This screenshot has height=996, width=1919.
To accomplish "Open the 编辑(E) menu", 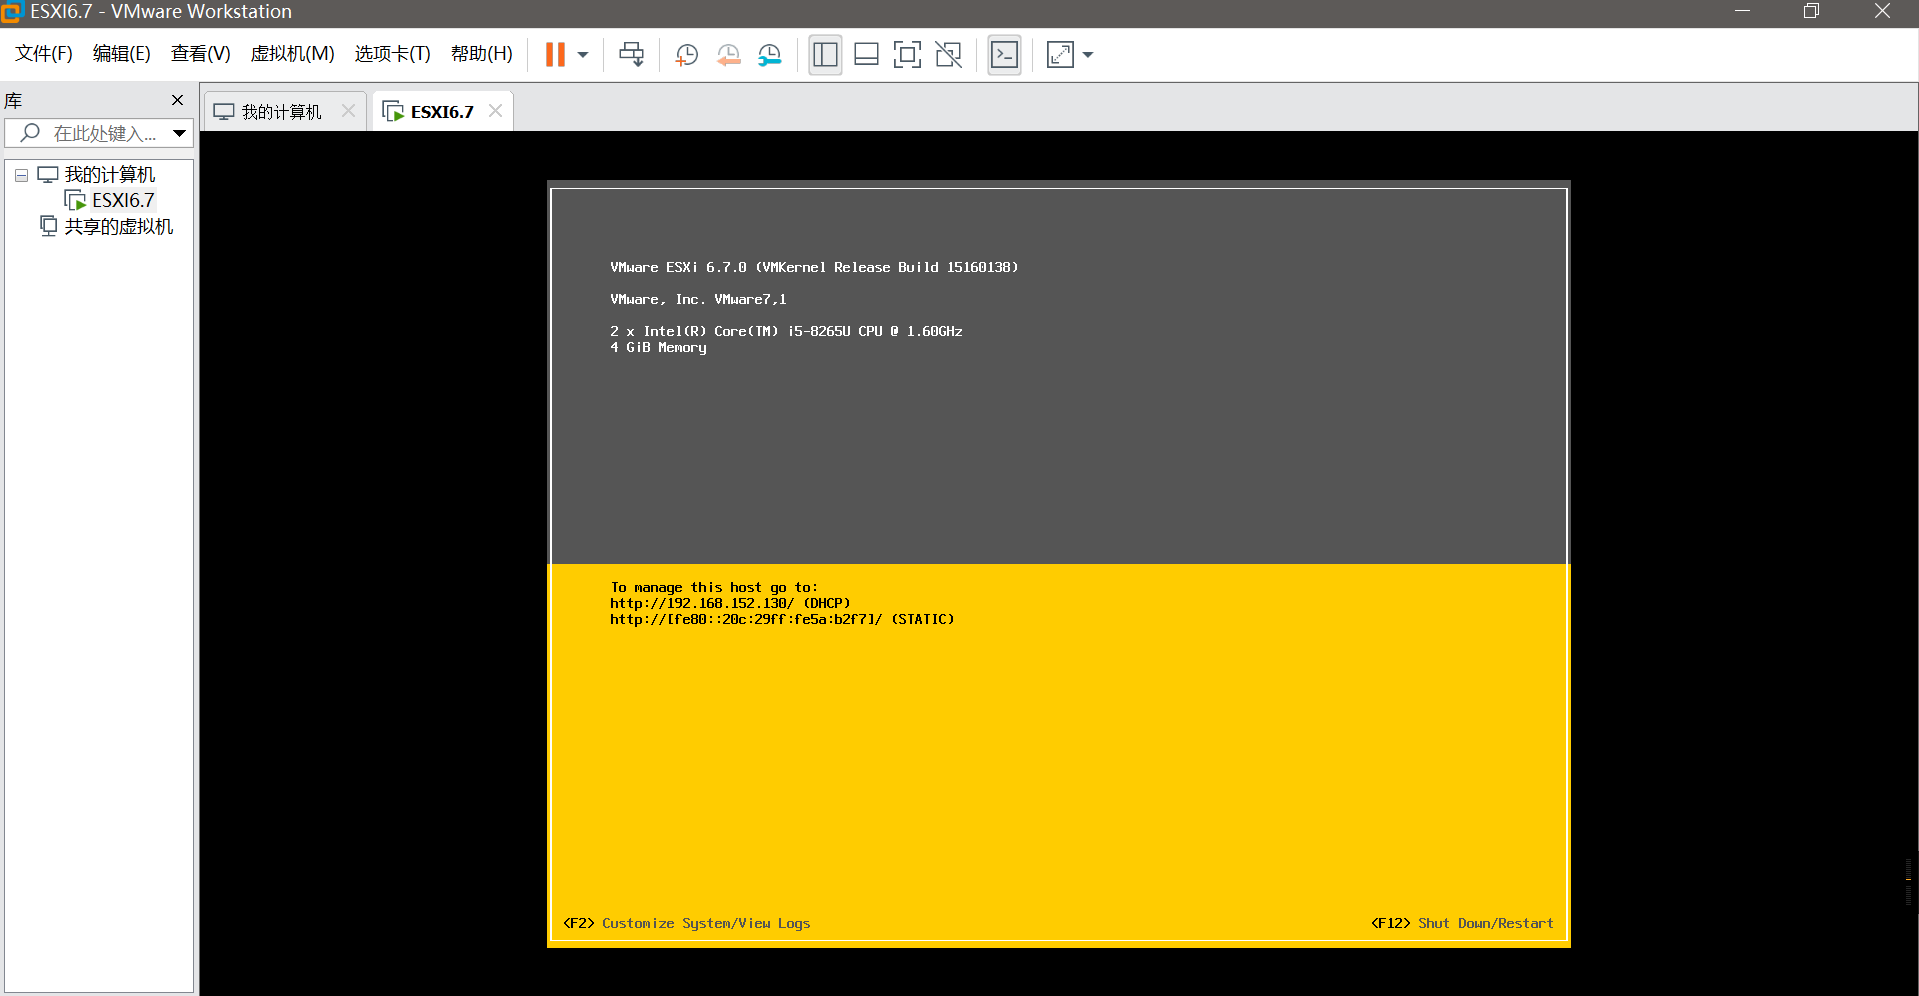I will [121, 54].
